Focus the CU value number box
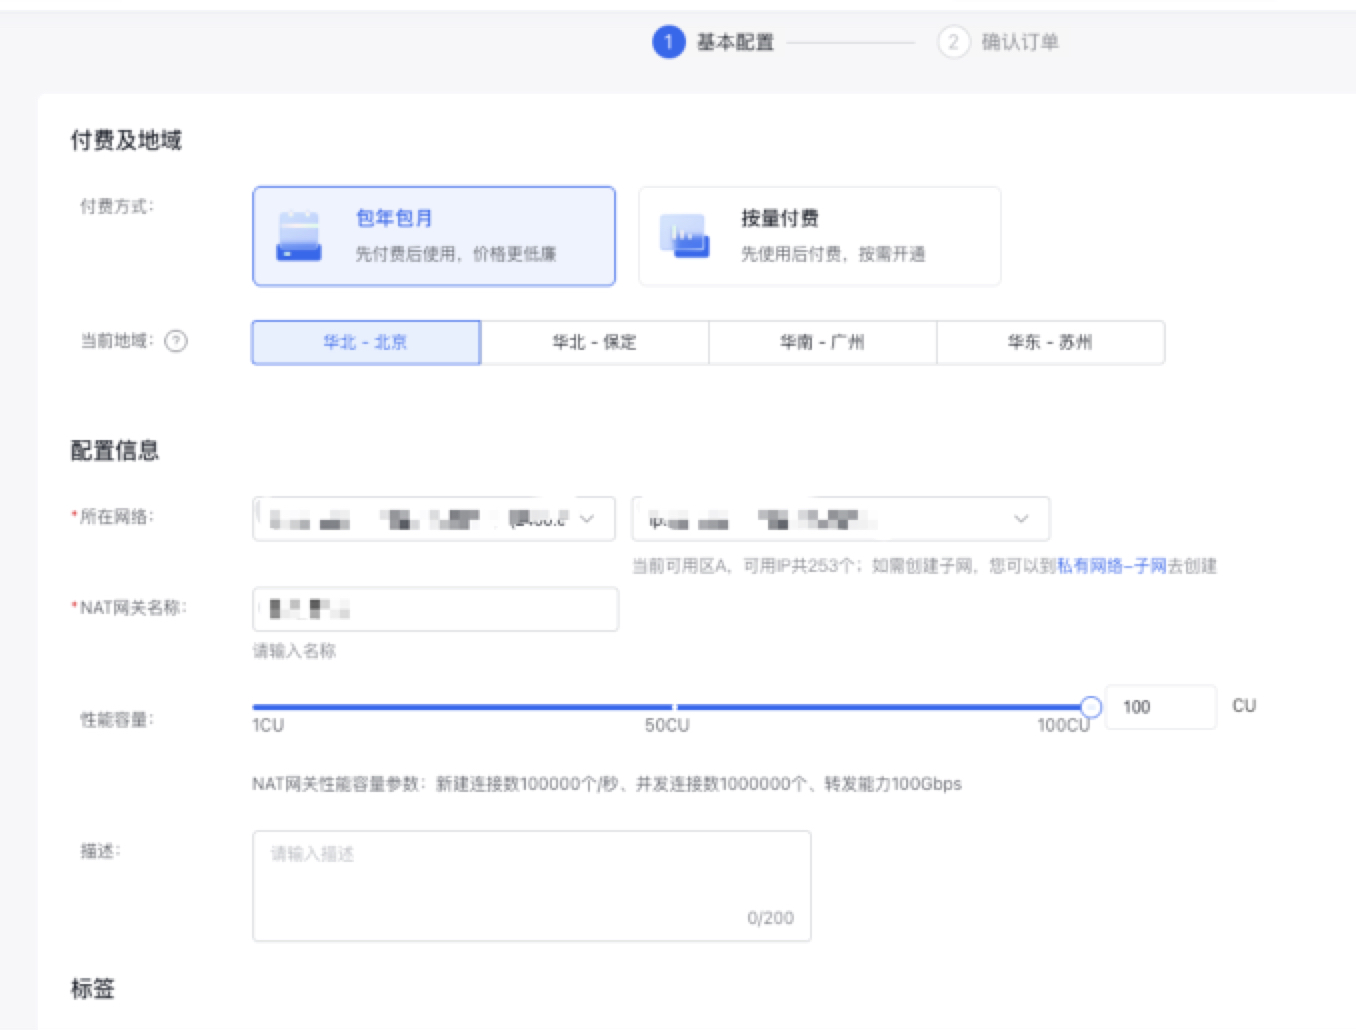This screenshot has width=1356, height=1030. coord(1160,707)
